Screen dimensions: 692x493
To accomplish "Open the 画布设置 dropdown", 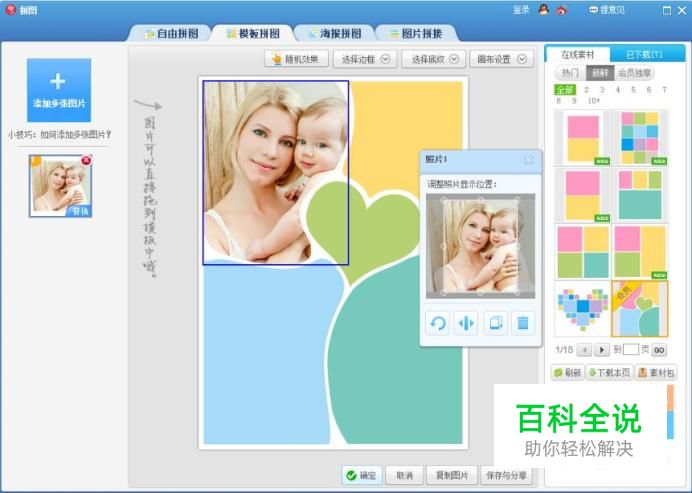I will tap(502, 59).
